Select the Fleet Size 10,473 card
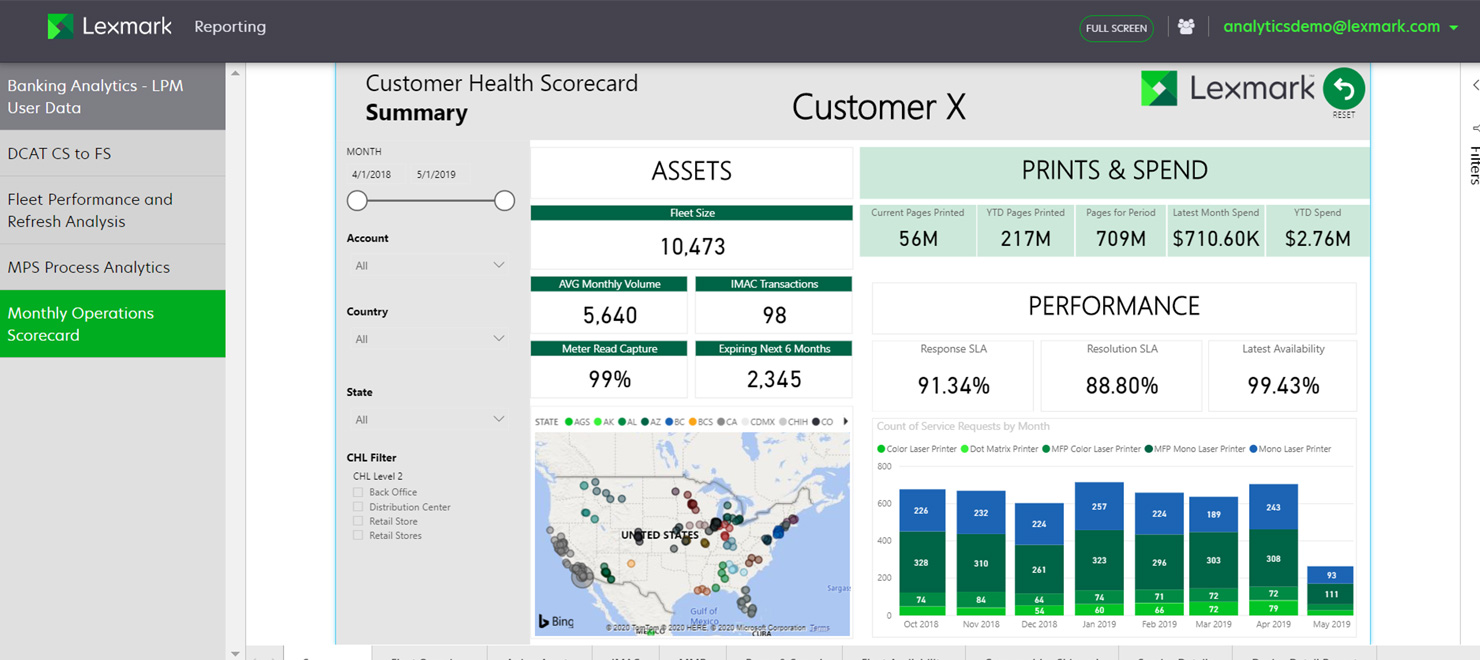This screenshot has height=660, width=1480. [692, 238]
